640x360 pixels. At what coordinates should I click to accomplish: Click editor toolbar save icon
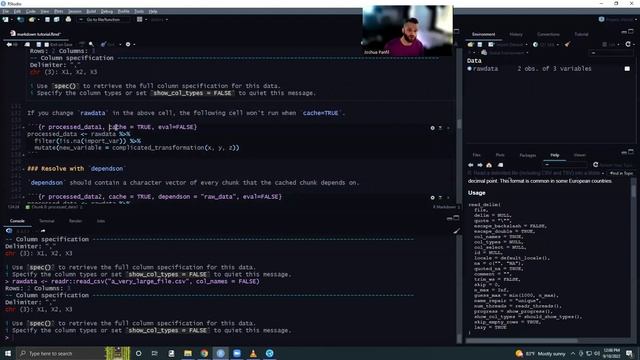click(39, 44)
